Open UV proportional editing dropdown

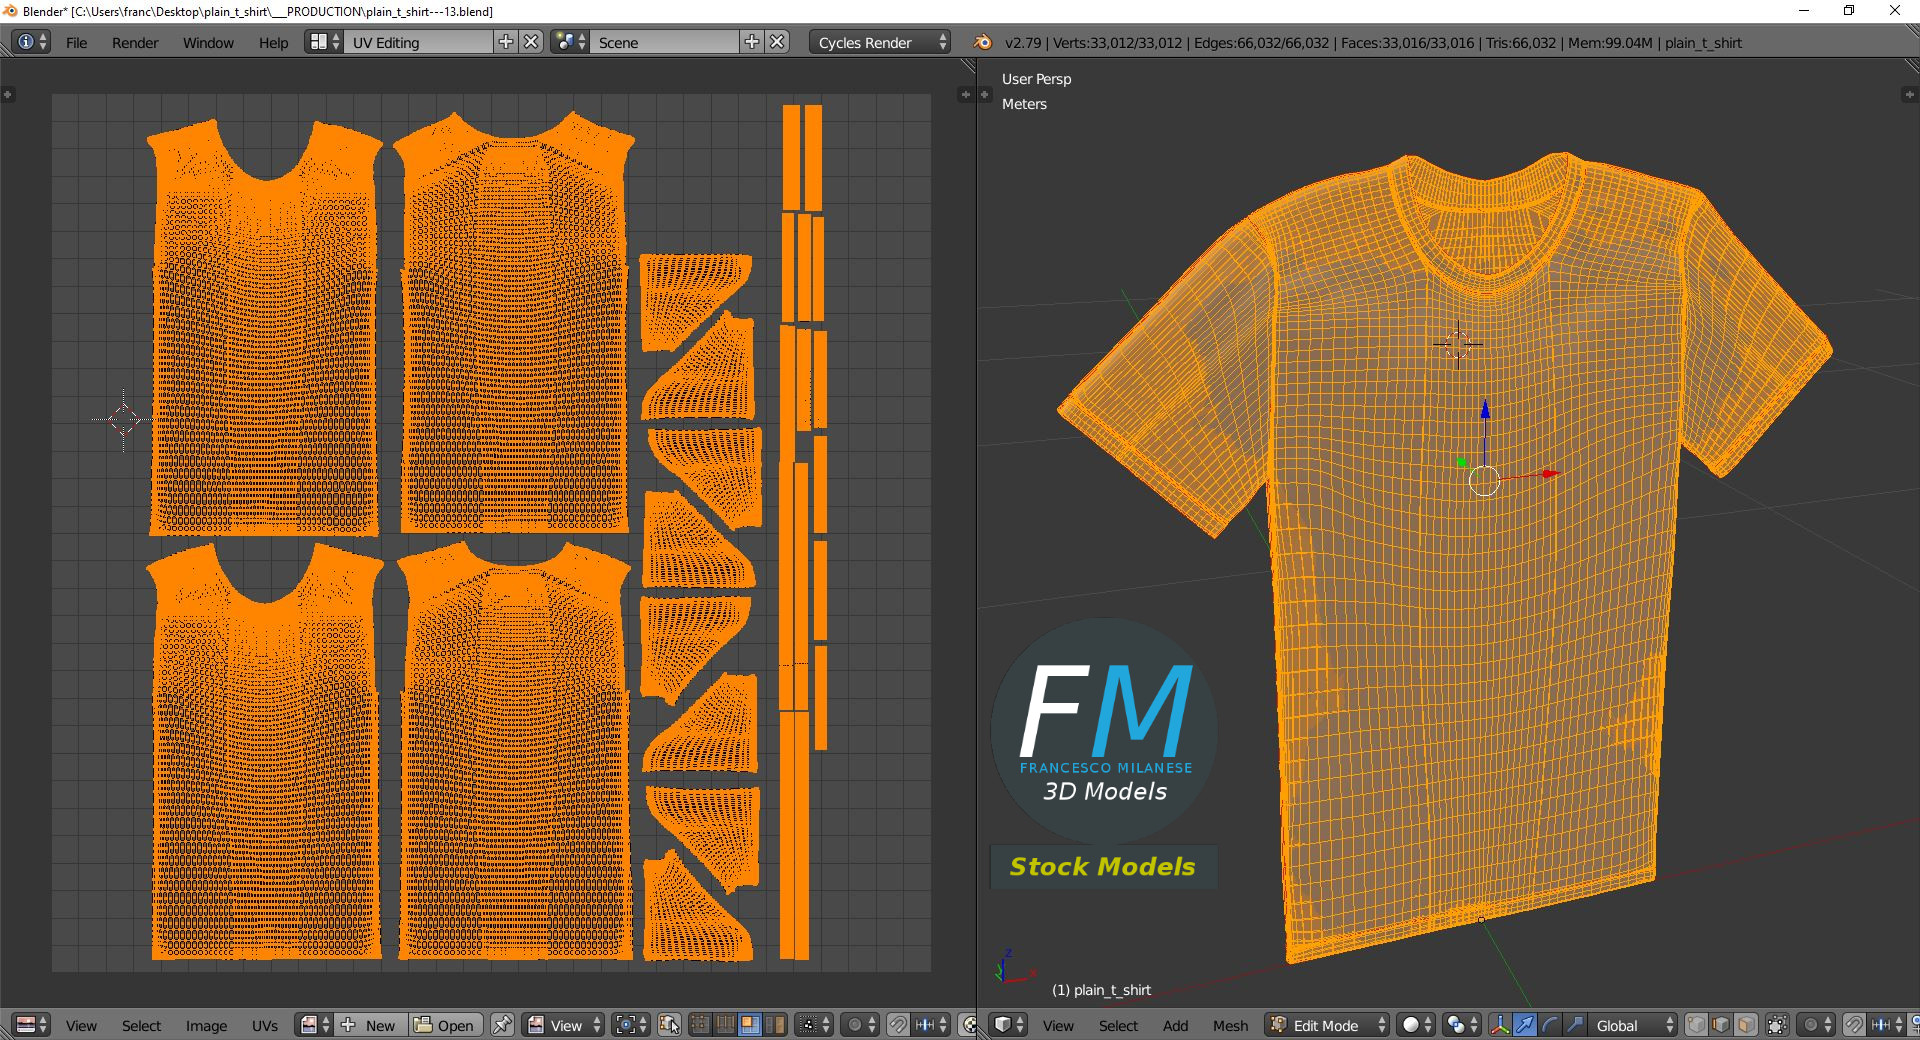[x=859, y=1025]
